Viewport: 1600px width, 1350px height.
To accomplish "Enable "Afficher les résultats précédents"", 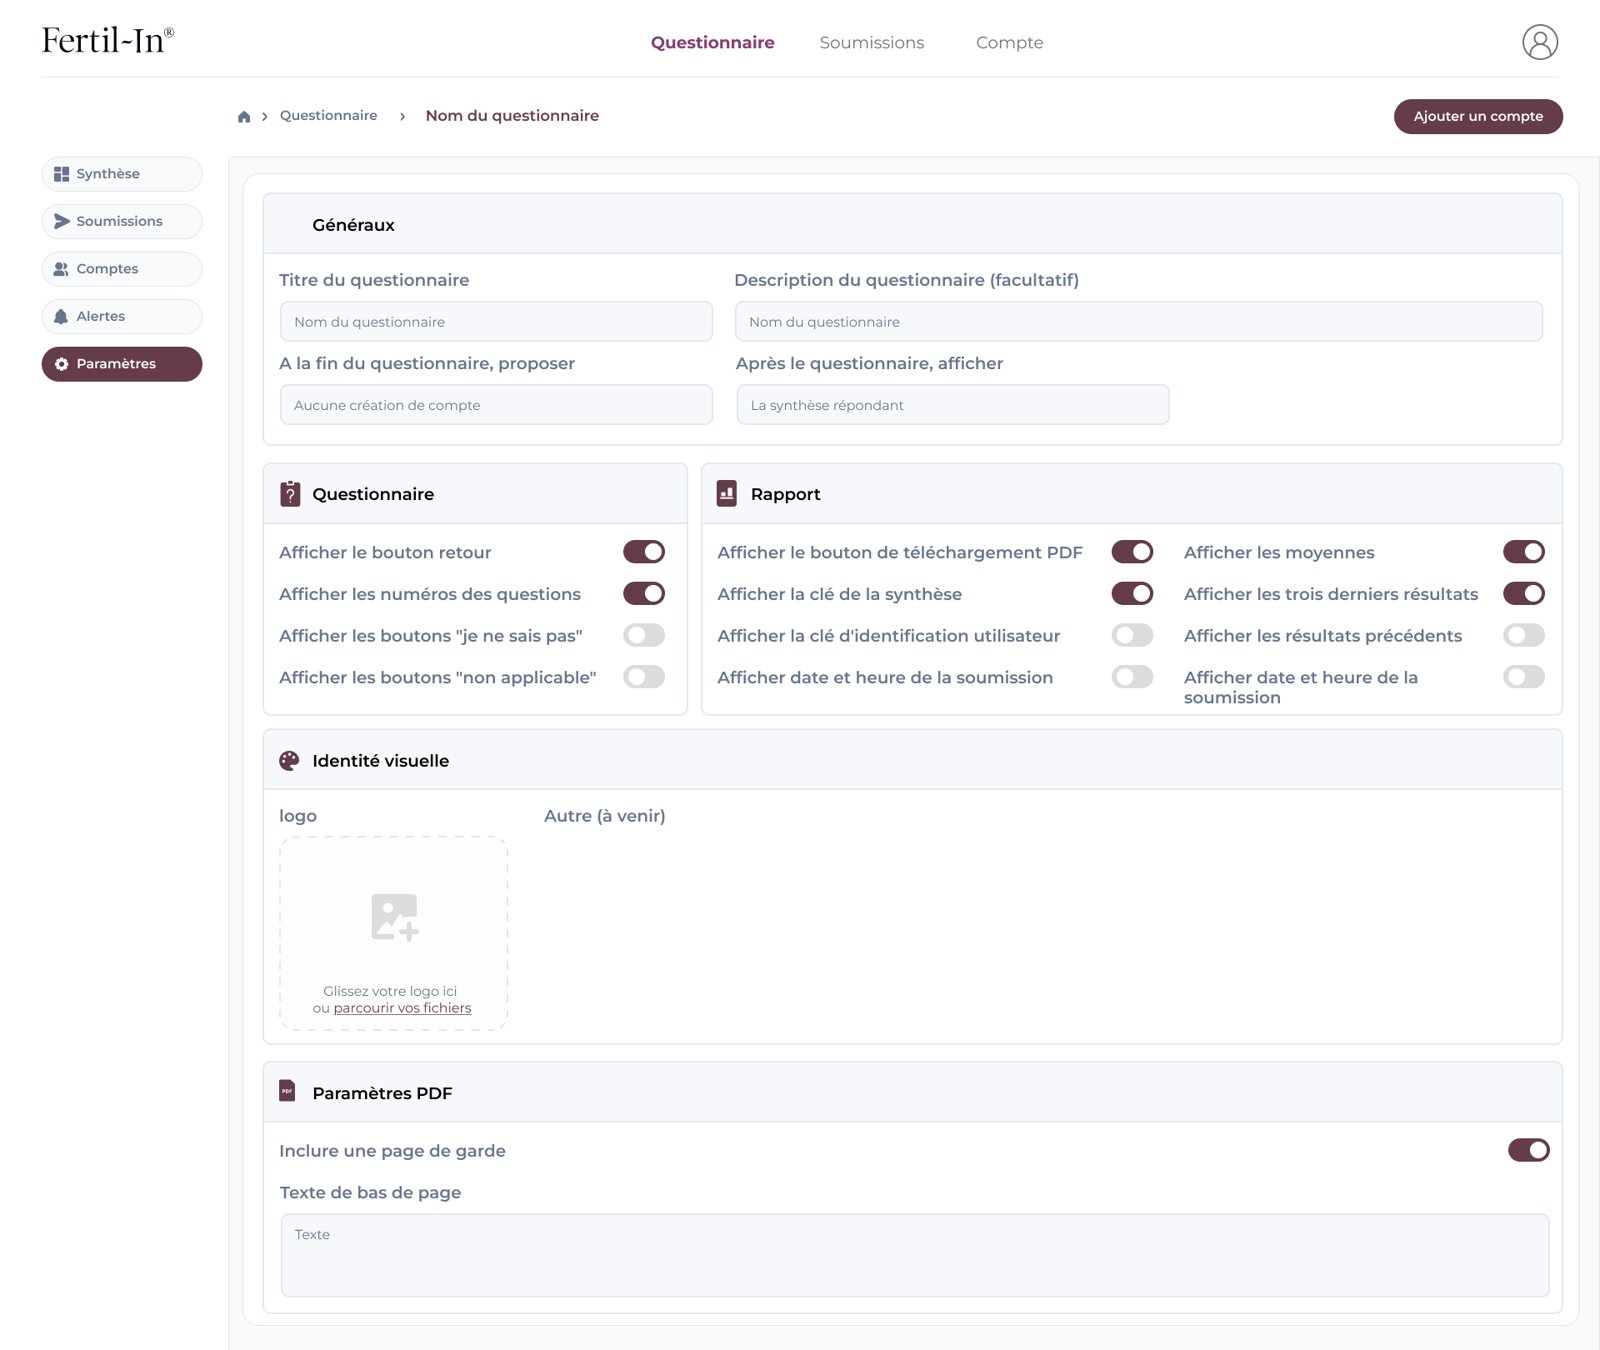I will 1524,635.
